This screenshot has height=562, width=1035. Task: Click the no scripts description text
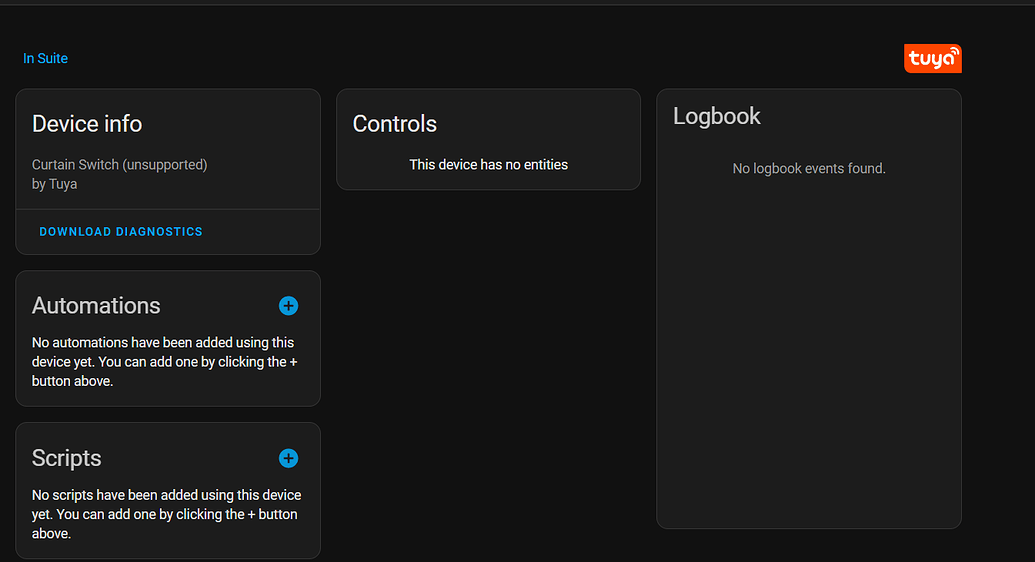coord(166,514)
